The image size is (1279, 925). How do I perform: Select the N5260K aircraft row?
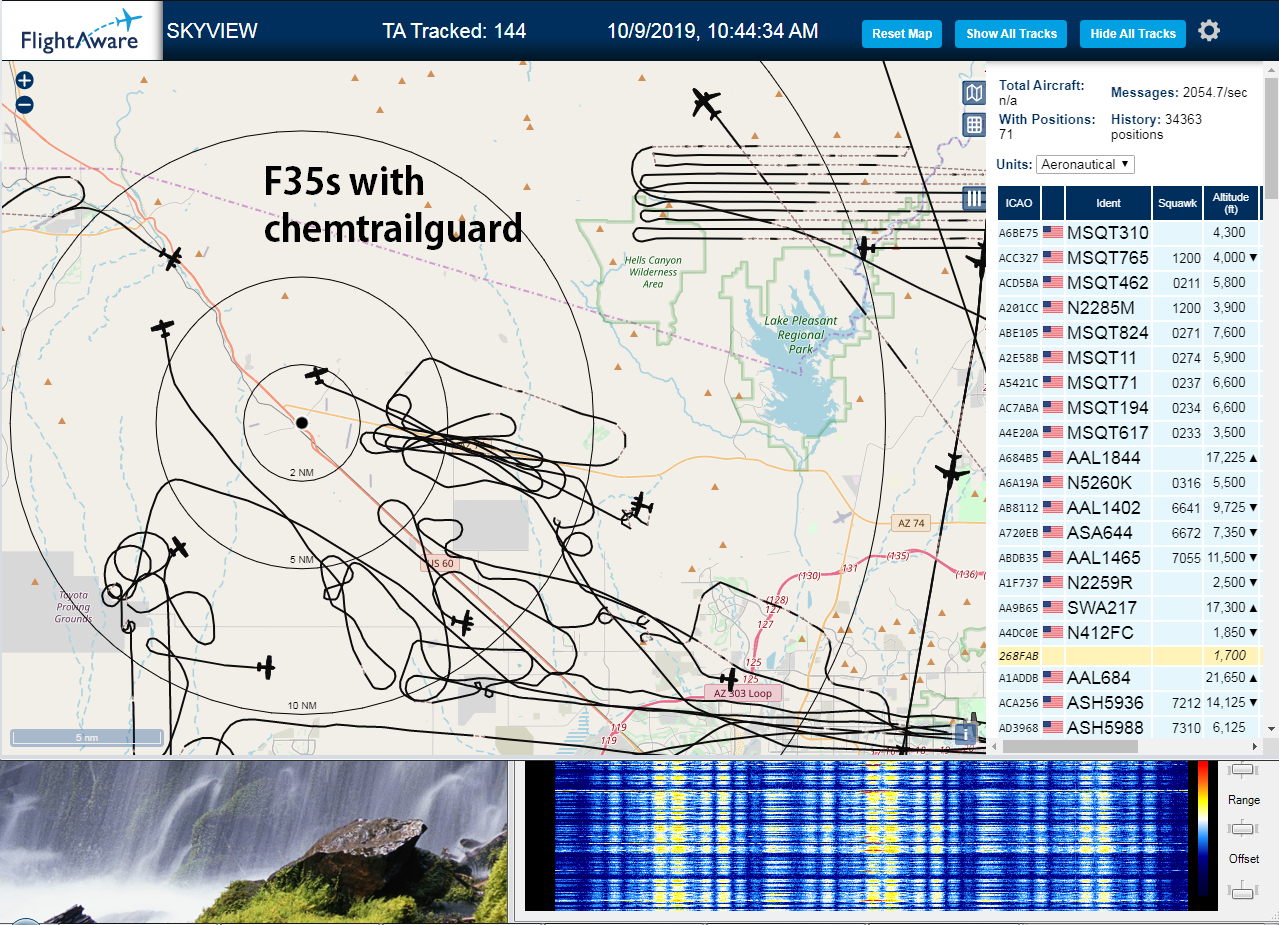click(1129, 482)
